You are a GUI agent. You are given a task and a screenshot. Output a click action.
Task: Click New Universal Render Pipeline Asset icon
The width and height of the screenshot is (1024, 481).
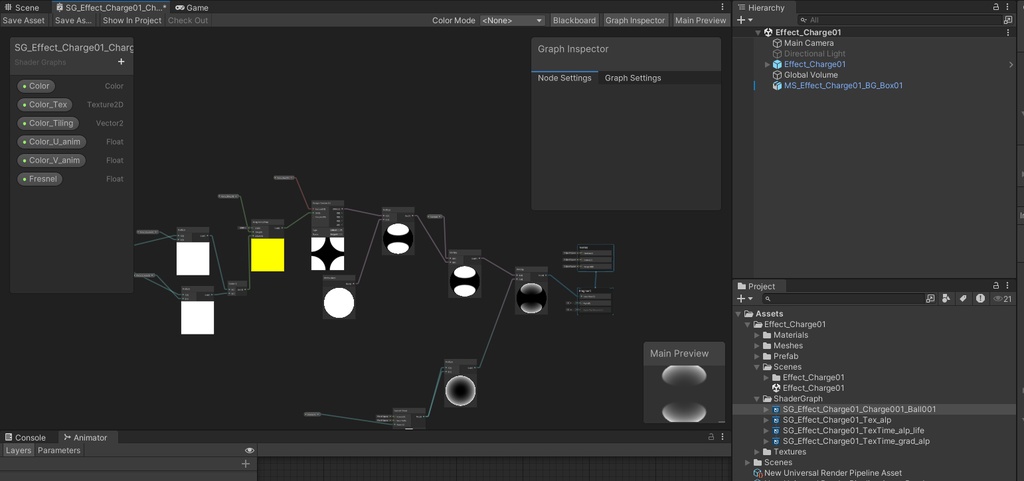(758, 473)
